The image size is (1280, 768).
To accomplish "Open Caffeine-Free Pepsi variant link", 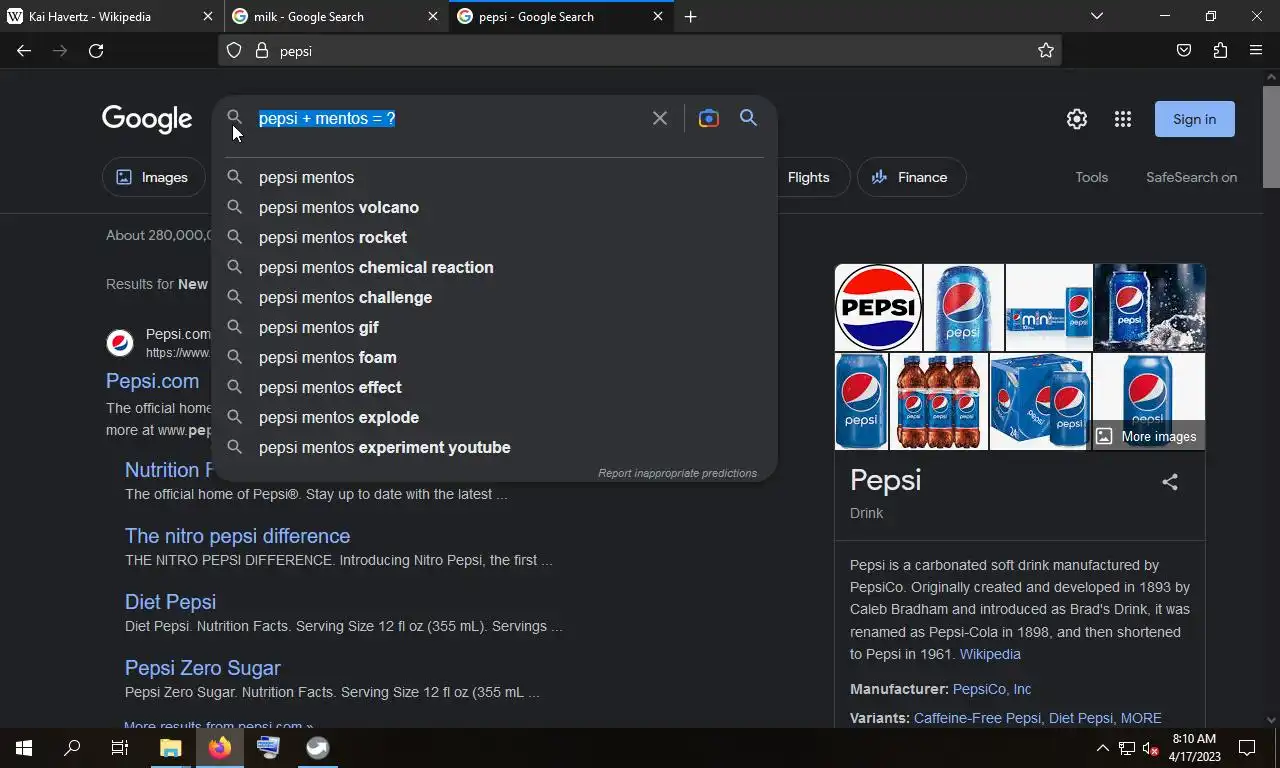I will click(977, 718).
